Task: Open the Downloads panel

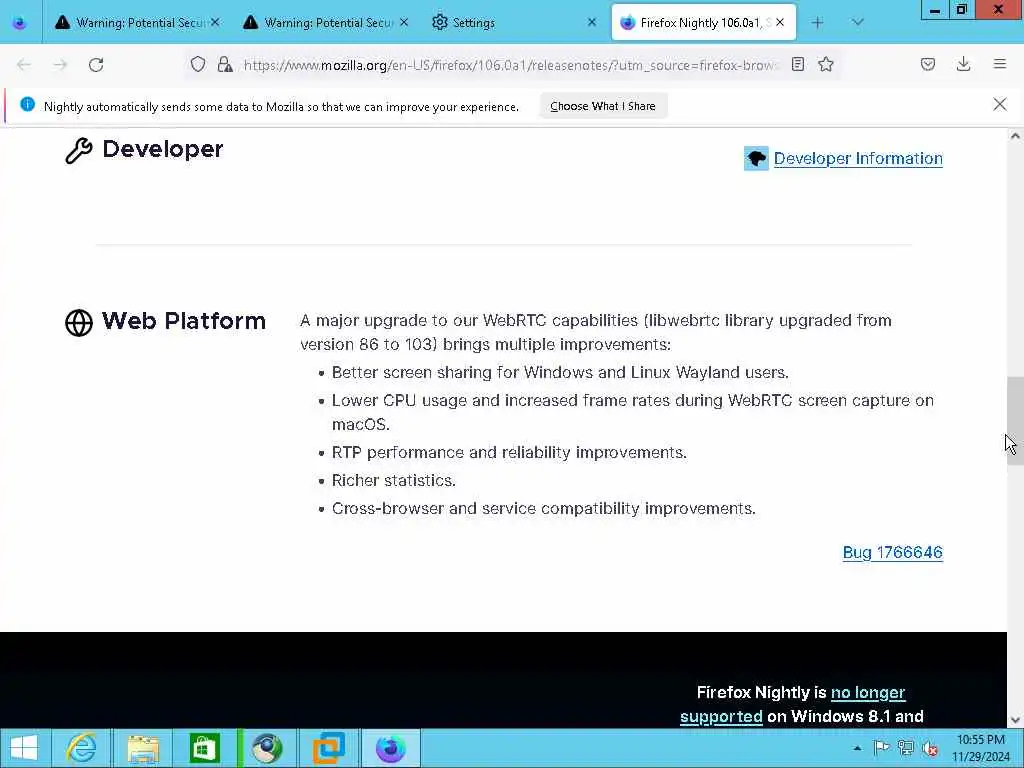Action: pos(963,64)
